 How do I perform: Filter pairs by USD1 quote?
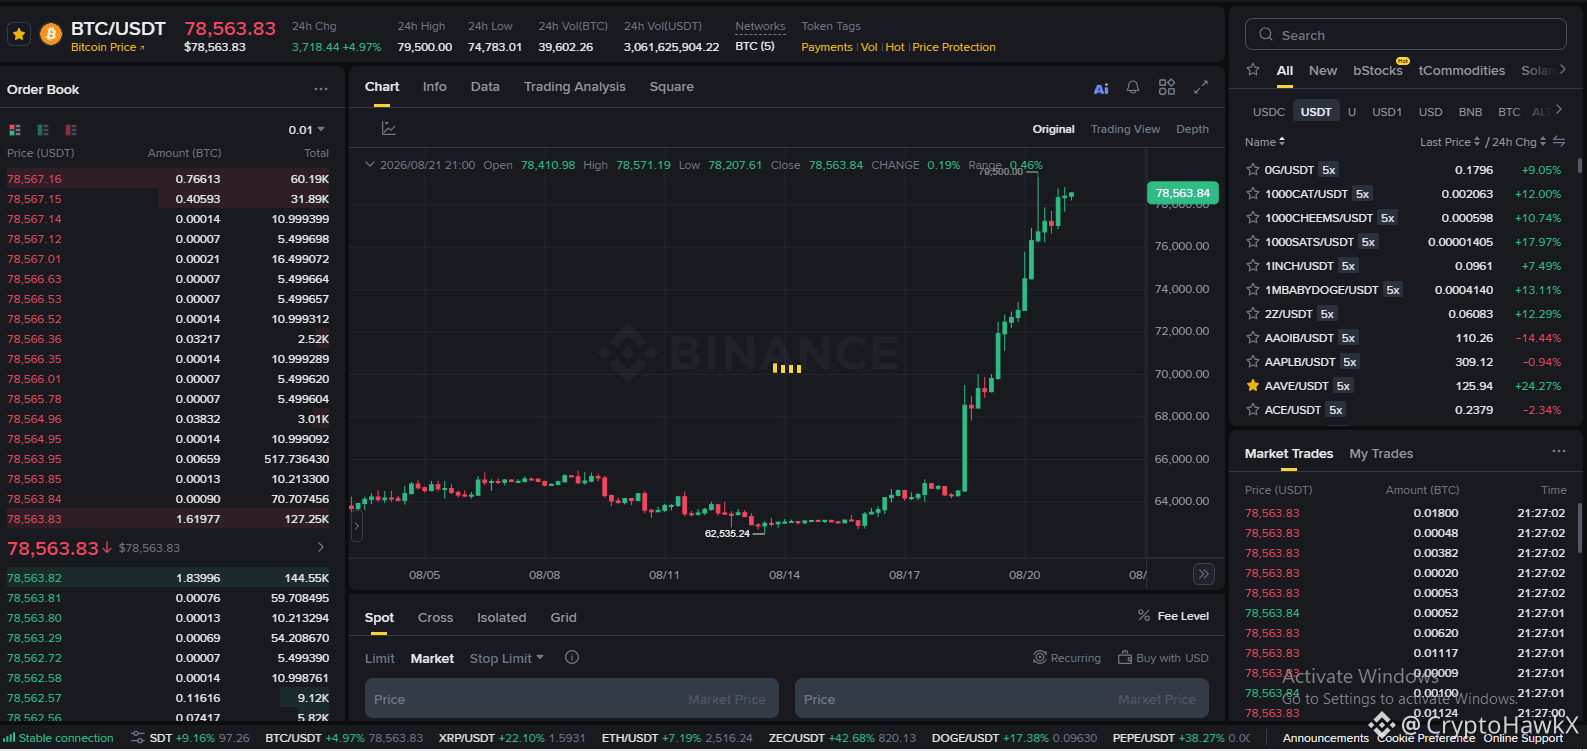[1387, 112]
